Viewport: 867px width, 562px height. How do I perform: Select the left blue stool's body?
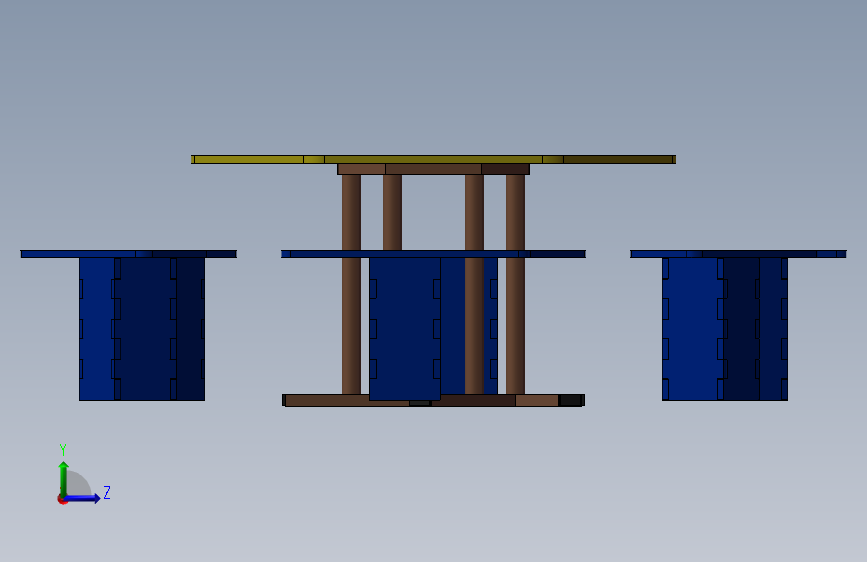click(142, 329)
